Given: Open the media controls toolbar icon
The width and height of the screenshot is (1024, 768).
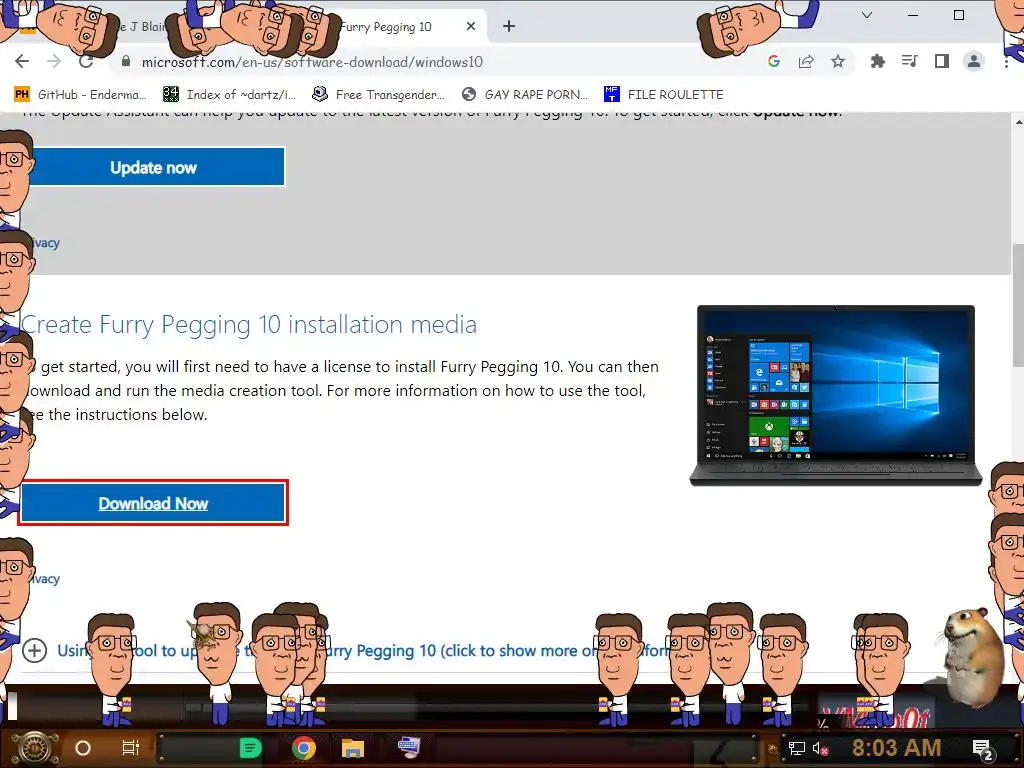Looking at the screenshot, I should click(x=909, y=61).
